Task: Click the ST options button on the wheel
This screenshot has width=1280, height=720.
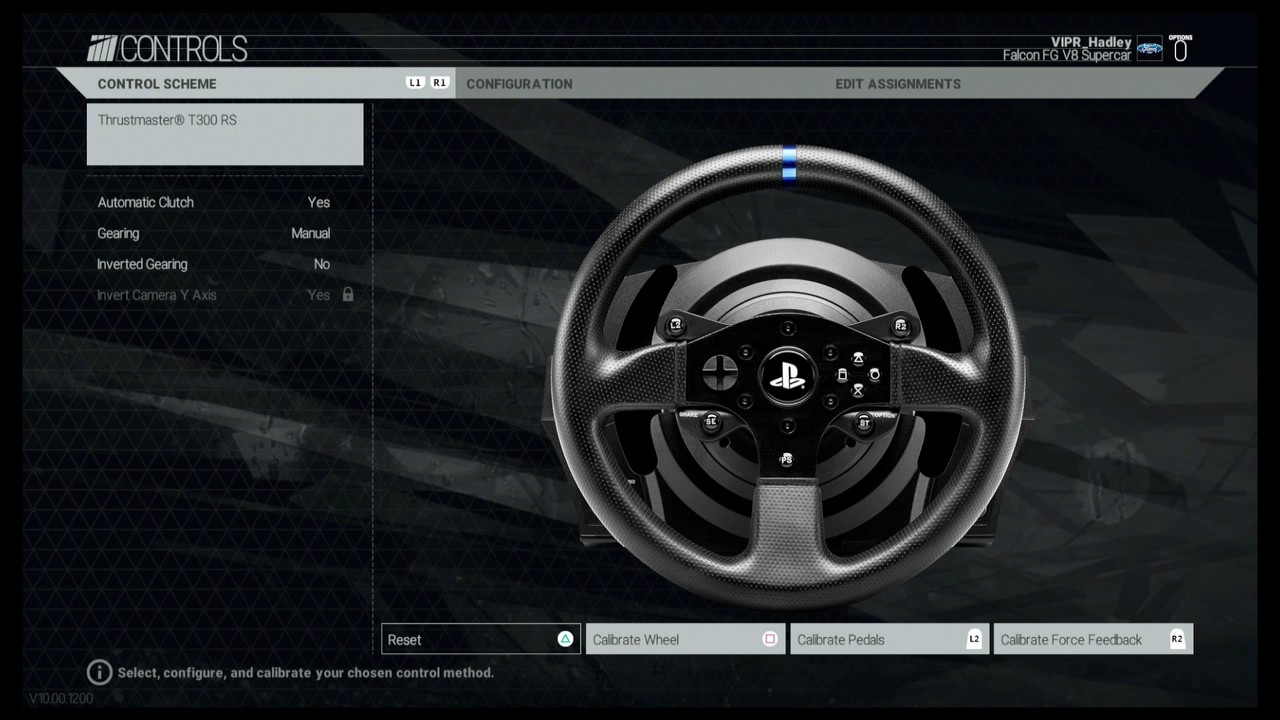Action: coord(865,423)
